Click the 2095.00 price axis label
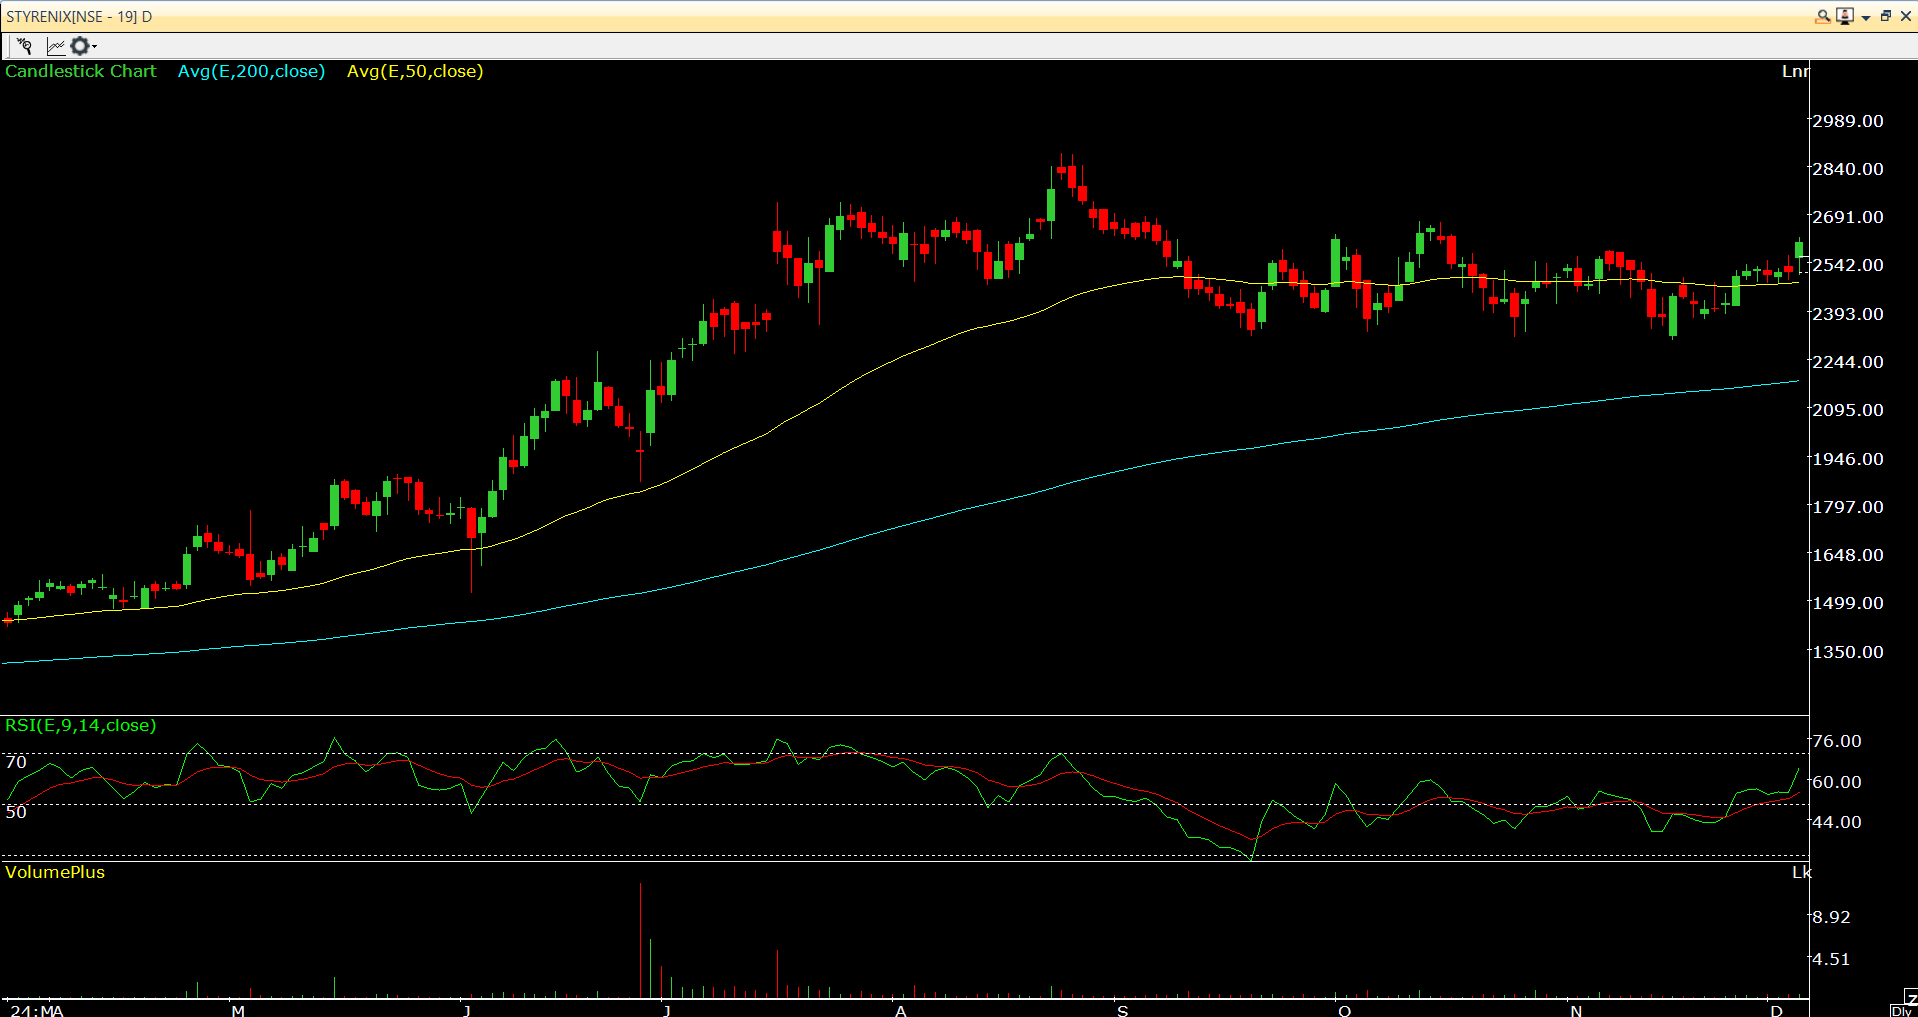 pyautogui.click(x=1848, y=410)
